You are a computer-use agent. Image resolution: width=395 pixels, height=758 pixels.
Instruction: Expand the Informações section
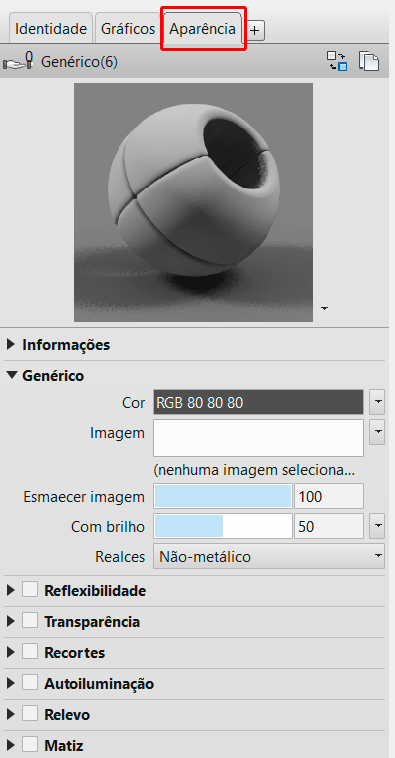pos(11,345)
